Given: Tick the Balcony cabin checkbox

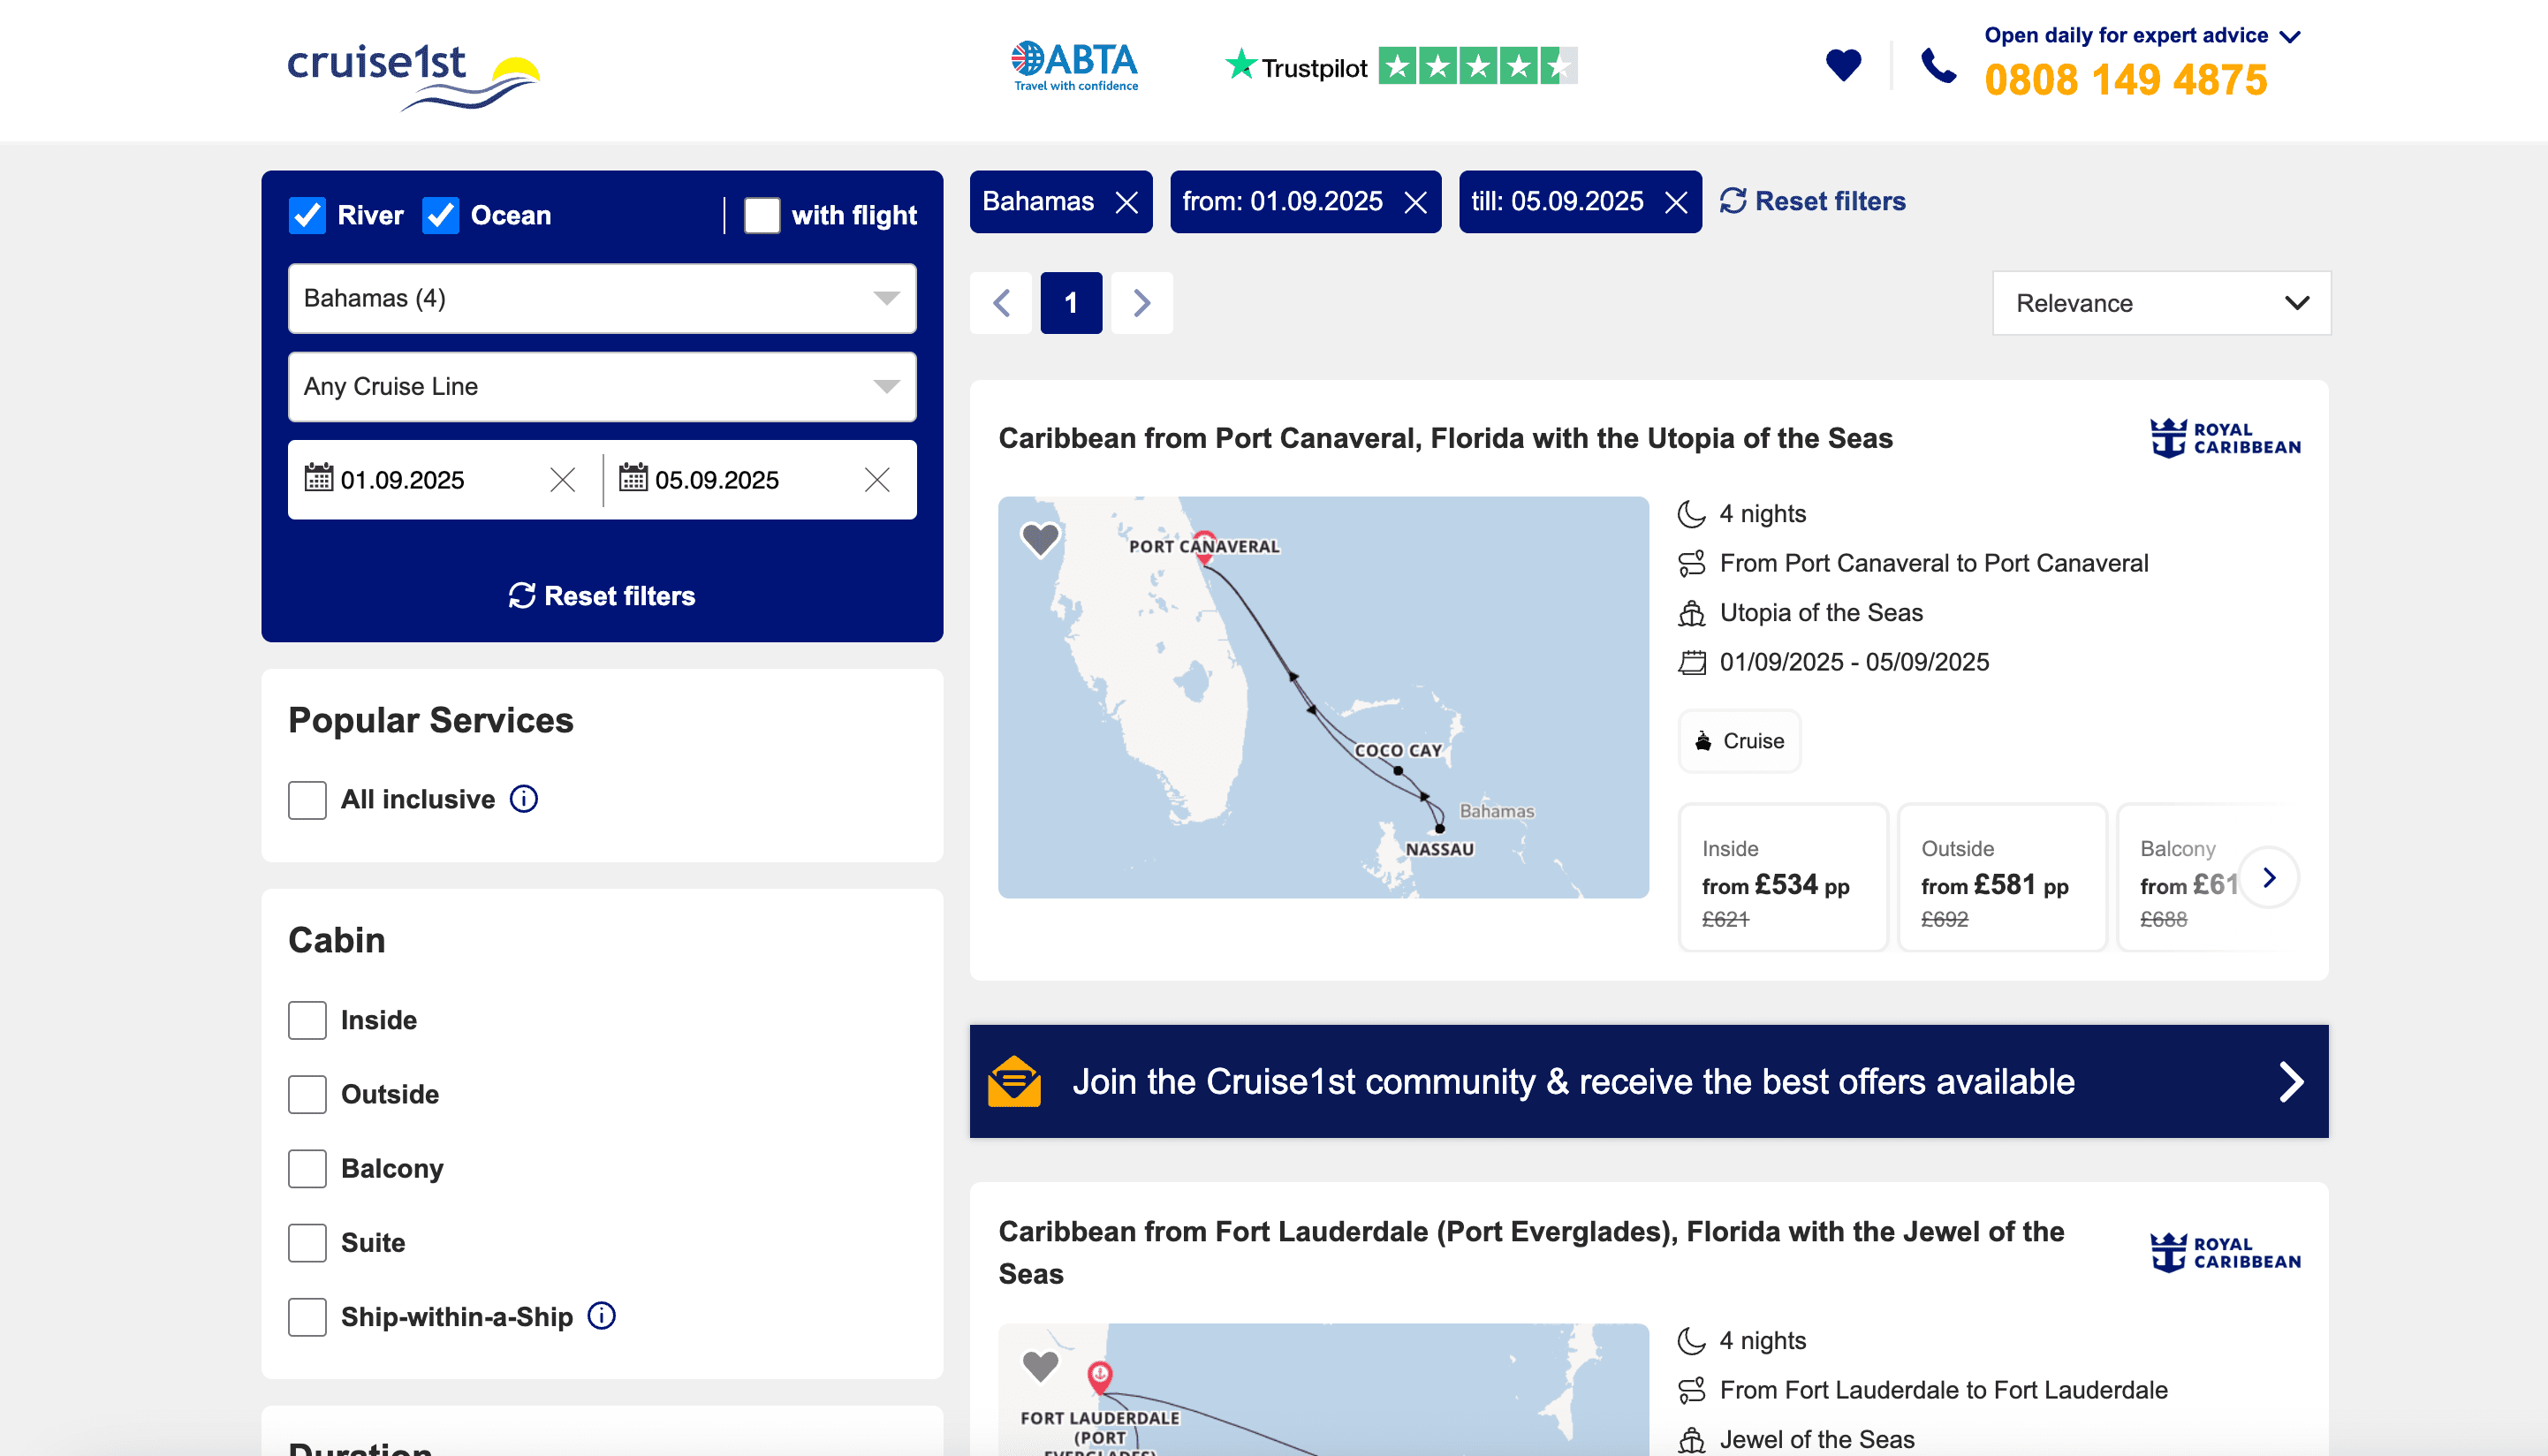Looking at the screenshot, I should coord(307,1168).
